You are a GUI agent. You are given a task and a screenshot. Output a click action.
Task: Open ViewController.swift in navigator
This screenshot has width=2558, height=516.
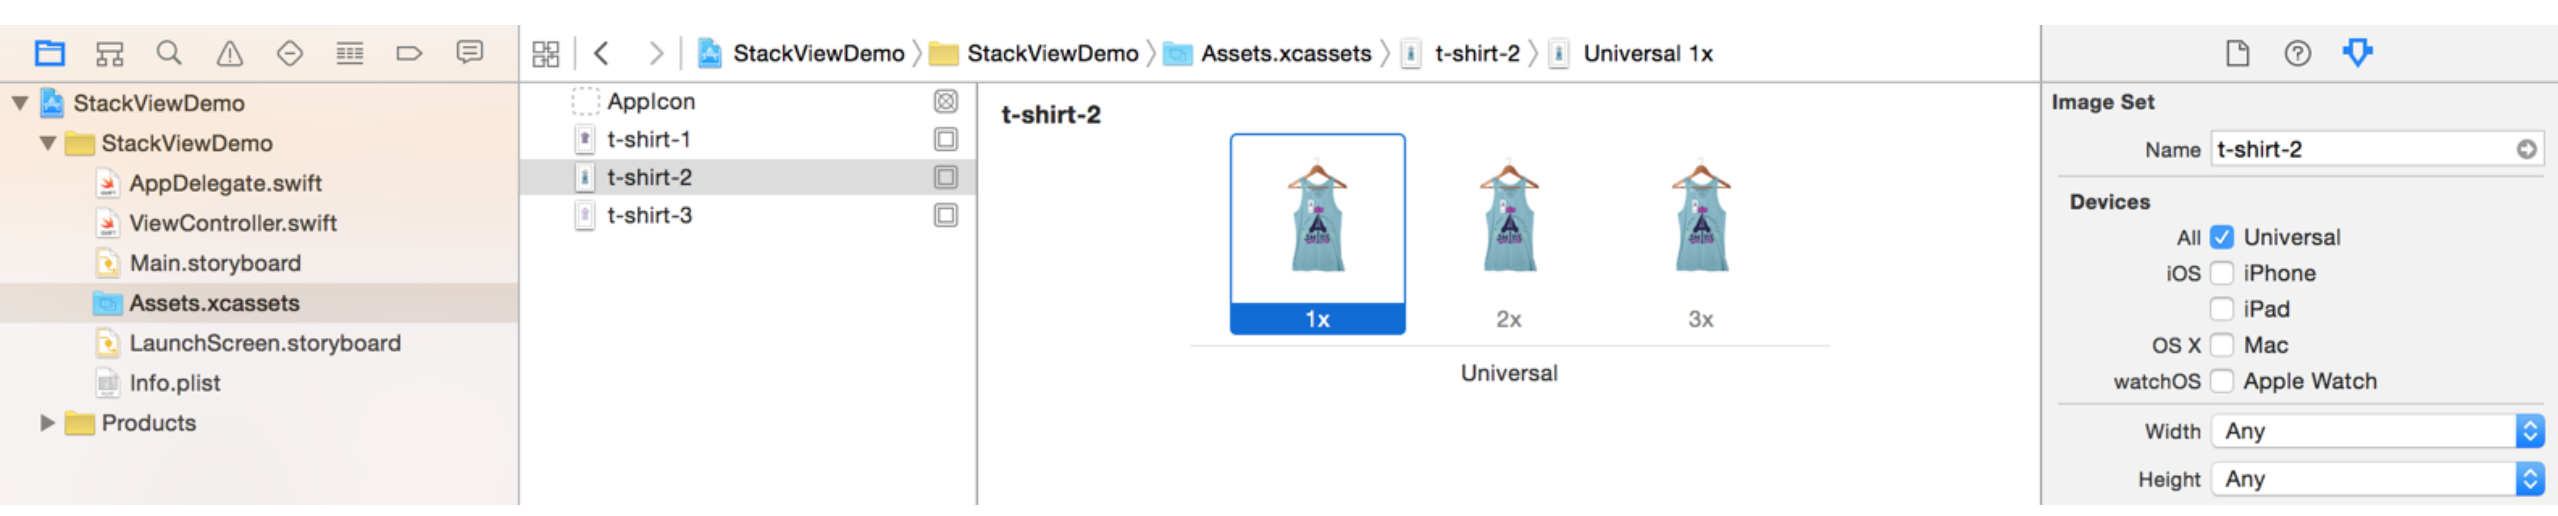point(233,223)
